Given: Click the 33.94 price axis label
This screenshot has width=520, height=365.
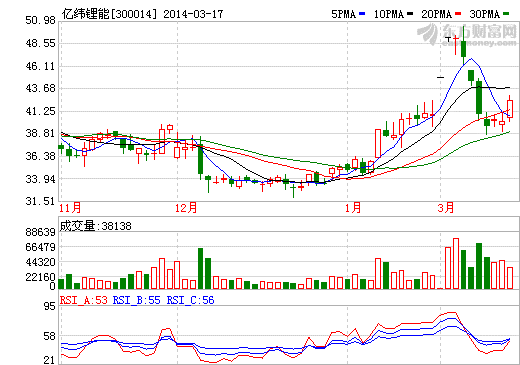Looking at the screenshot, I should pos(41,179).
